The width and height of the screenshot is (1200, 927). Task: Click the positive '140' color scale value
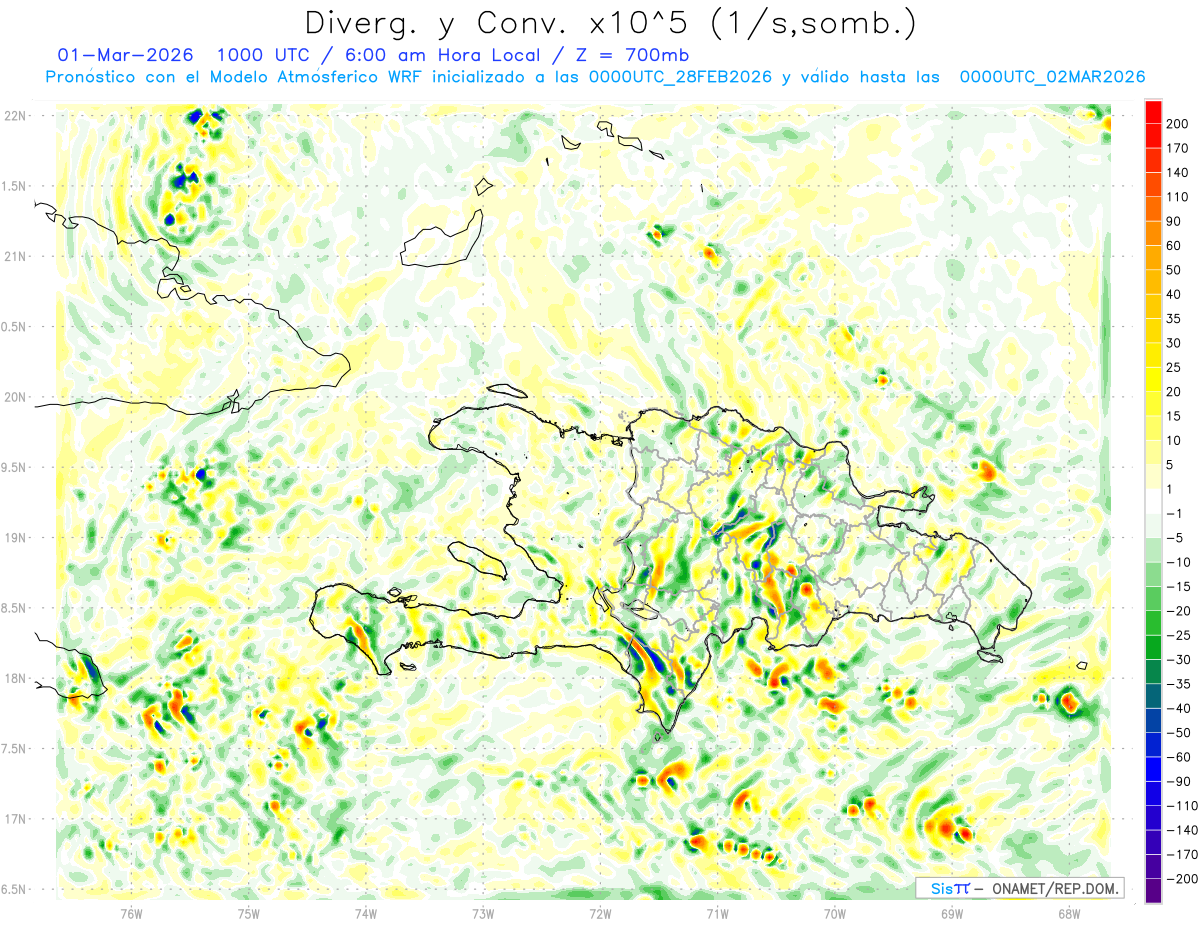pos(1178,173)
